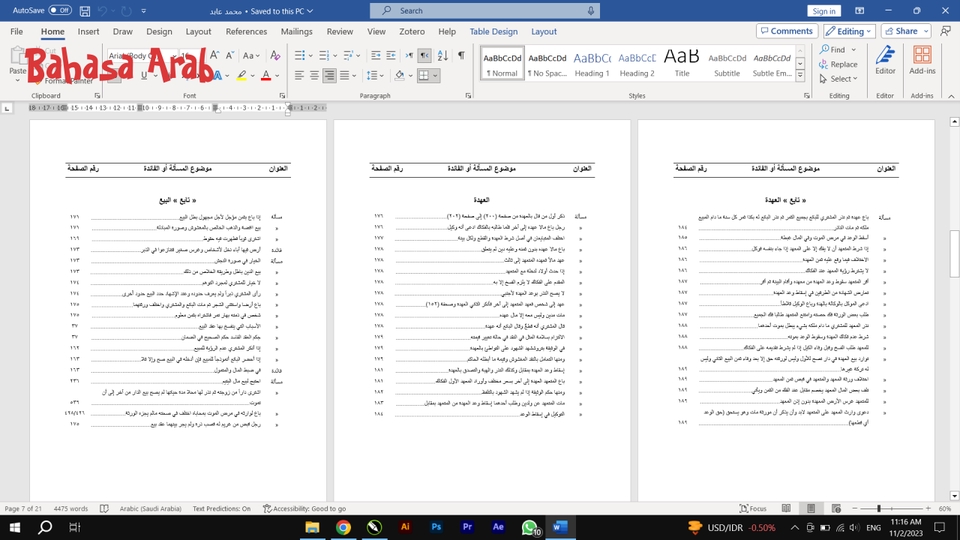
Task: Open the Find tool
Action: point(833,49)
